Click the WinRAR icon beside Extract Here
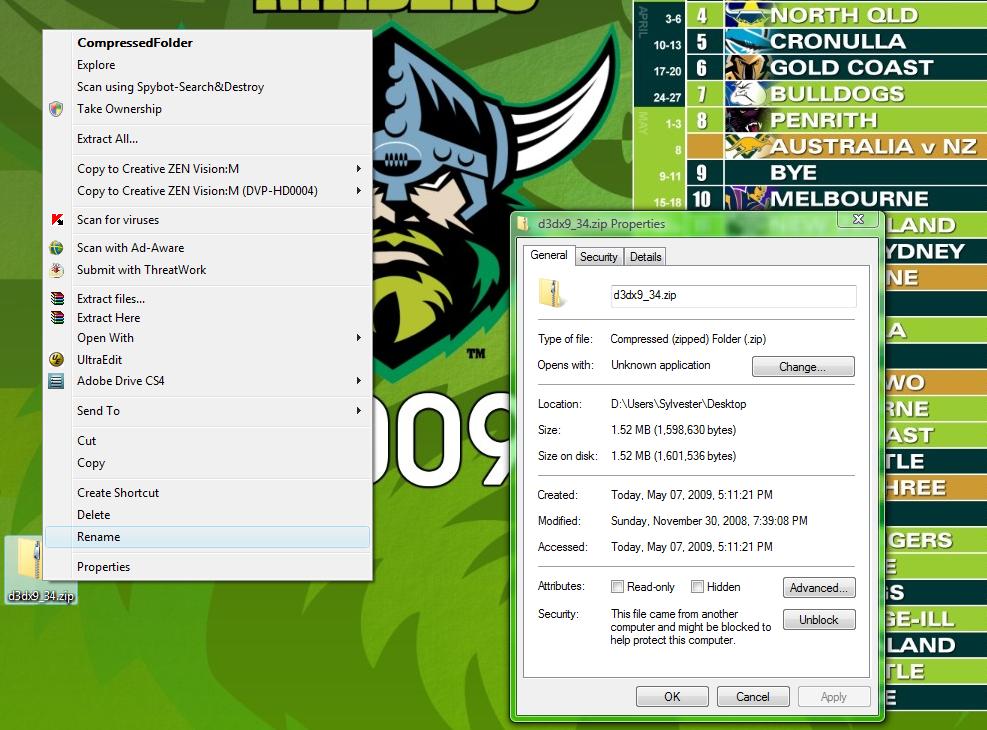987x730 pixels. point(57,318)
